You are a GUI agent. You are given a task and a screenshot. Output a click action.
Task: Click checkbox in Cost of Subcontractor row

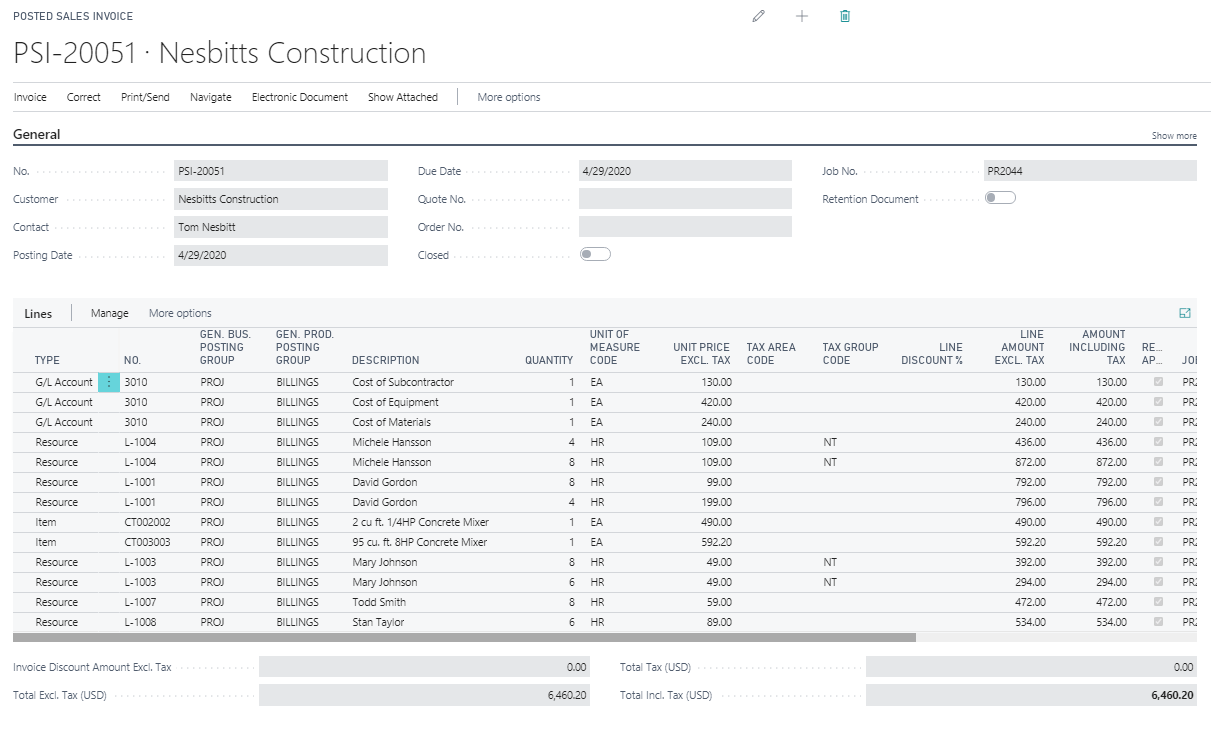coord(1159,382)
